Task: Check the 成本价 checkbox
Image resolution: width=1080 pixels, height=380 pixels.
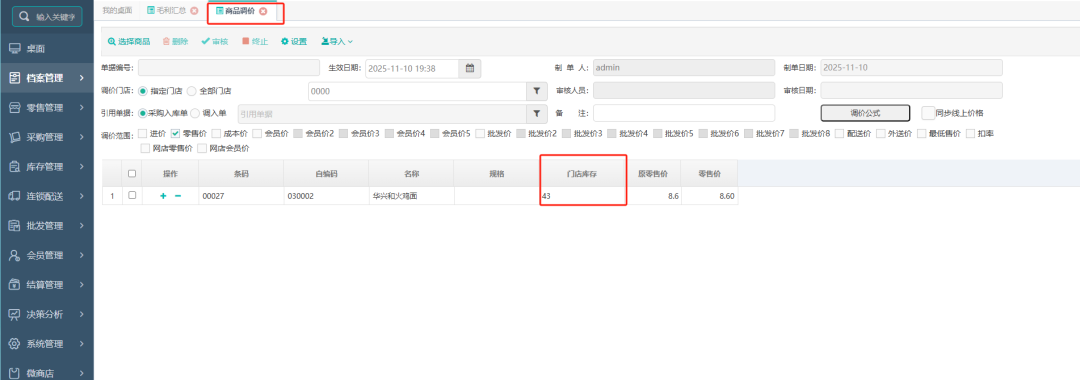Action: [x=216, y=134]
